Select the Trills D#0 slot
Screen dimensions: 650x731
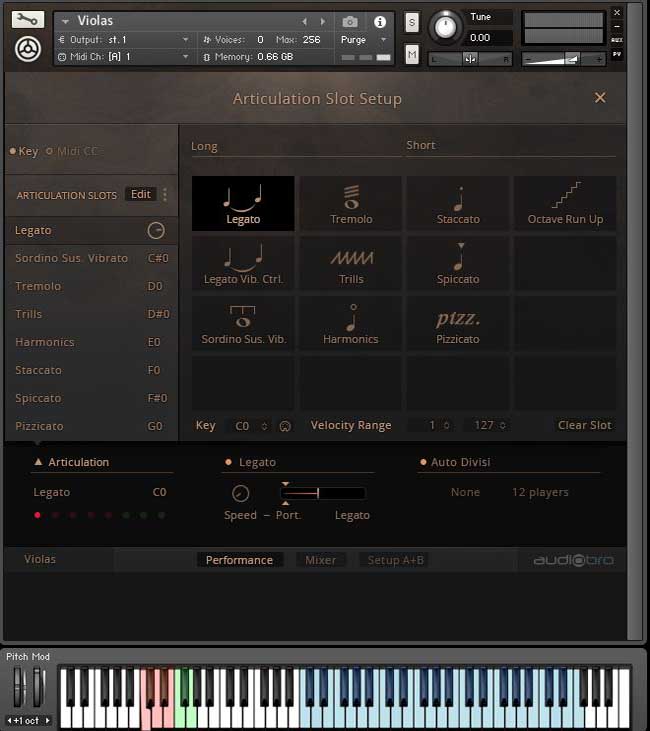point(91,314)
